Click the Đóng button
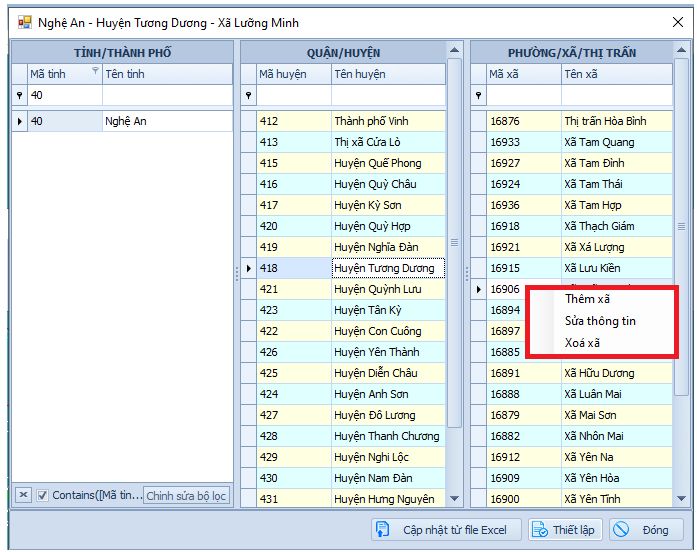The image size is (697, 552). tap(646, 530)
